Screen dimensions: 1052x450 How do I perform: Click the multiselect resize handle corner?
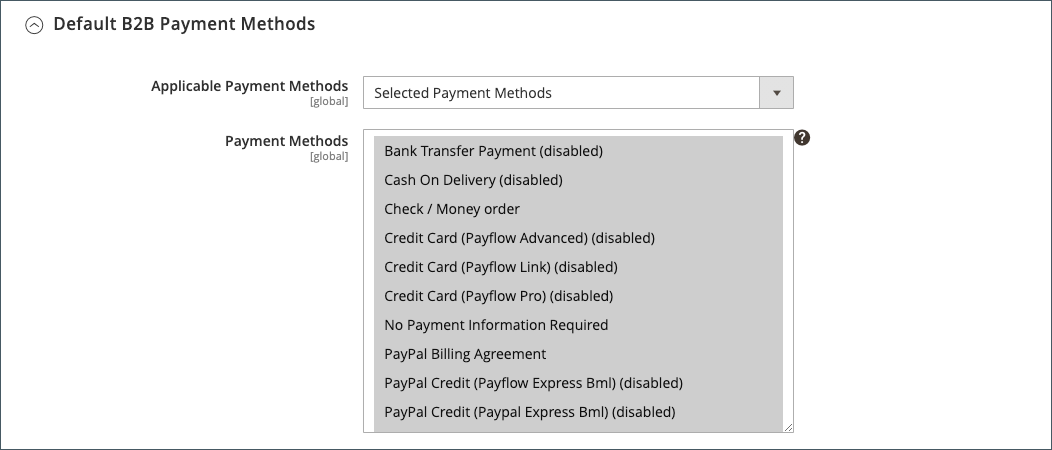click(788, 427)
